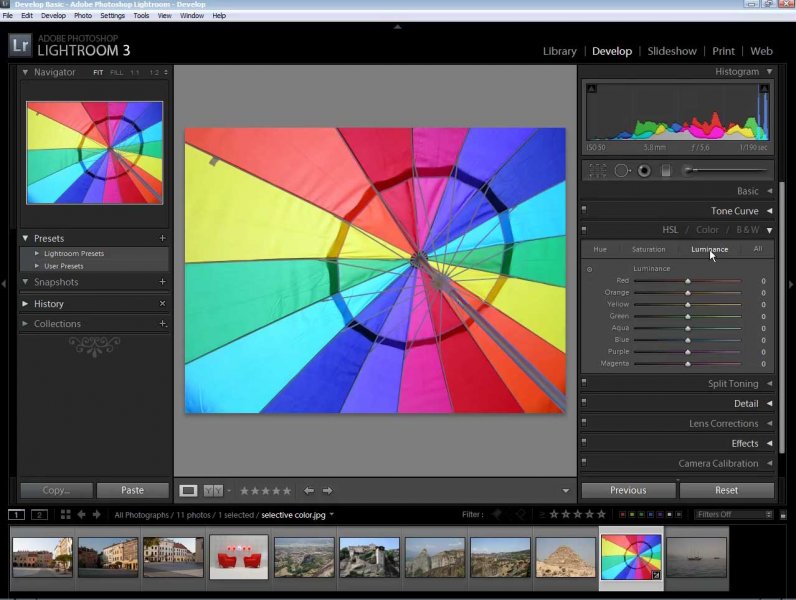Click the Orange luminance slider handle
Screen dimensions: 796x600
coord(688,293)
